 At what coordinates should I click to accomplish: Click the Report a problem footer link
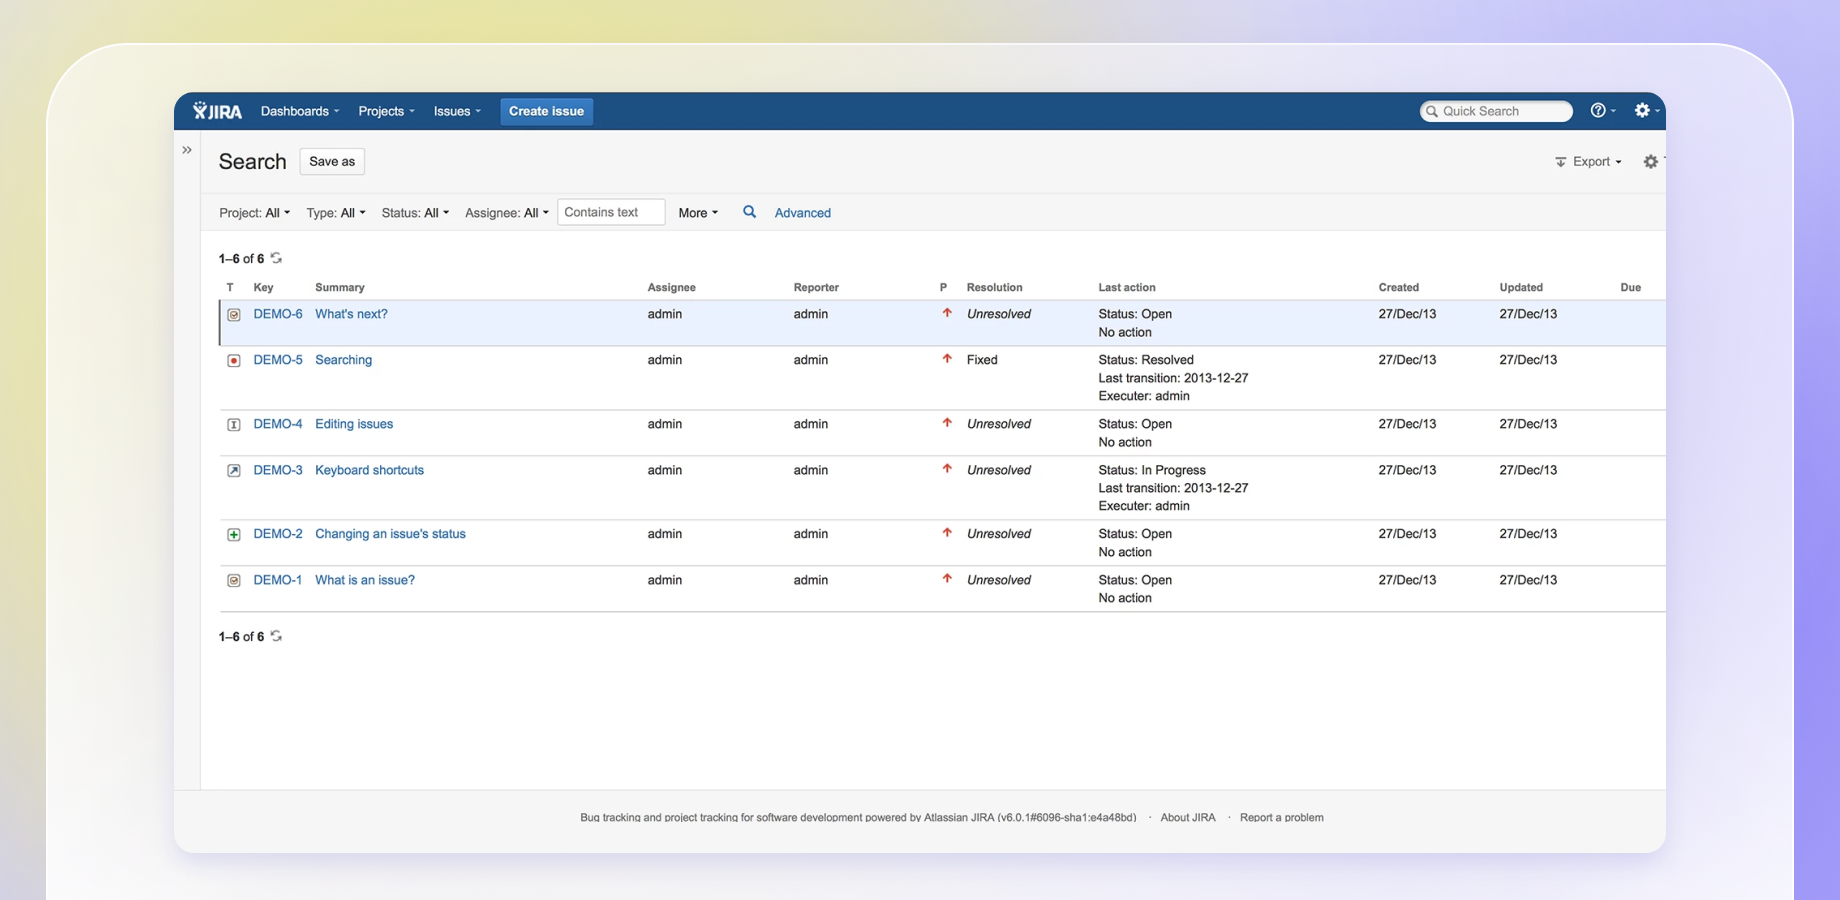pos(1281,817)
